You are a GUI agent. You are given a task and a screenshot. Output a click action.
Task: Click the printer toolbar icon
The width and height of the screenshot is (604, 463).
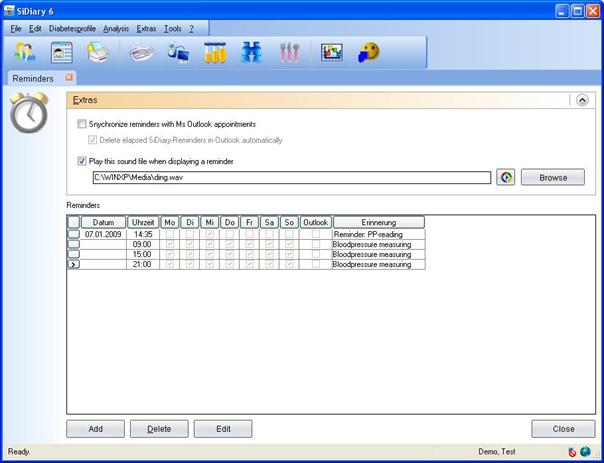(x=97, y=53)
